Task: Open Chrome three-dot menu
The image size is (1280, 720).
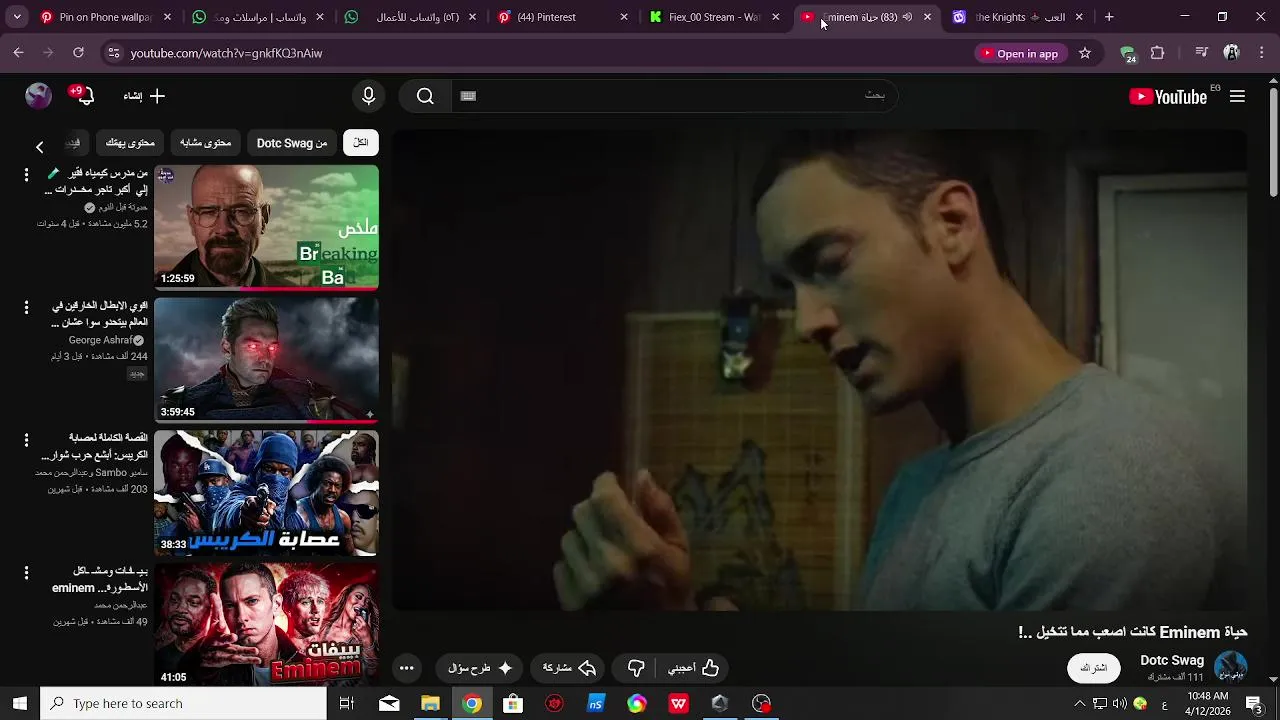Action: (x=1261, y=53)
